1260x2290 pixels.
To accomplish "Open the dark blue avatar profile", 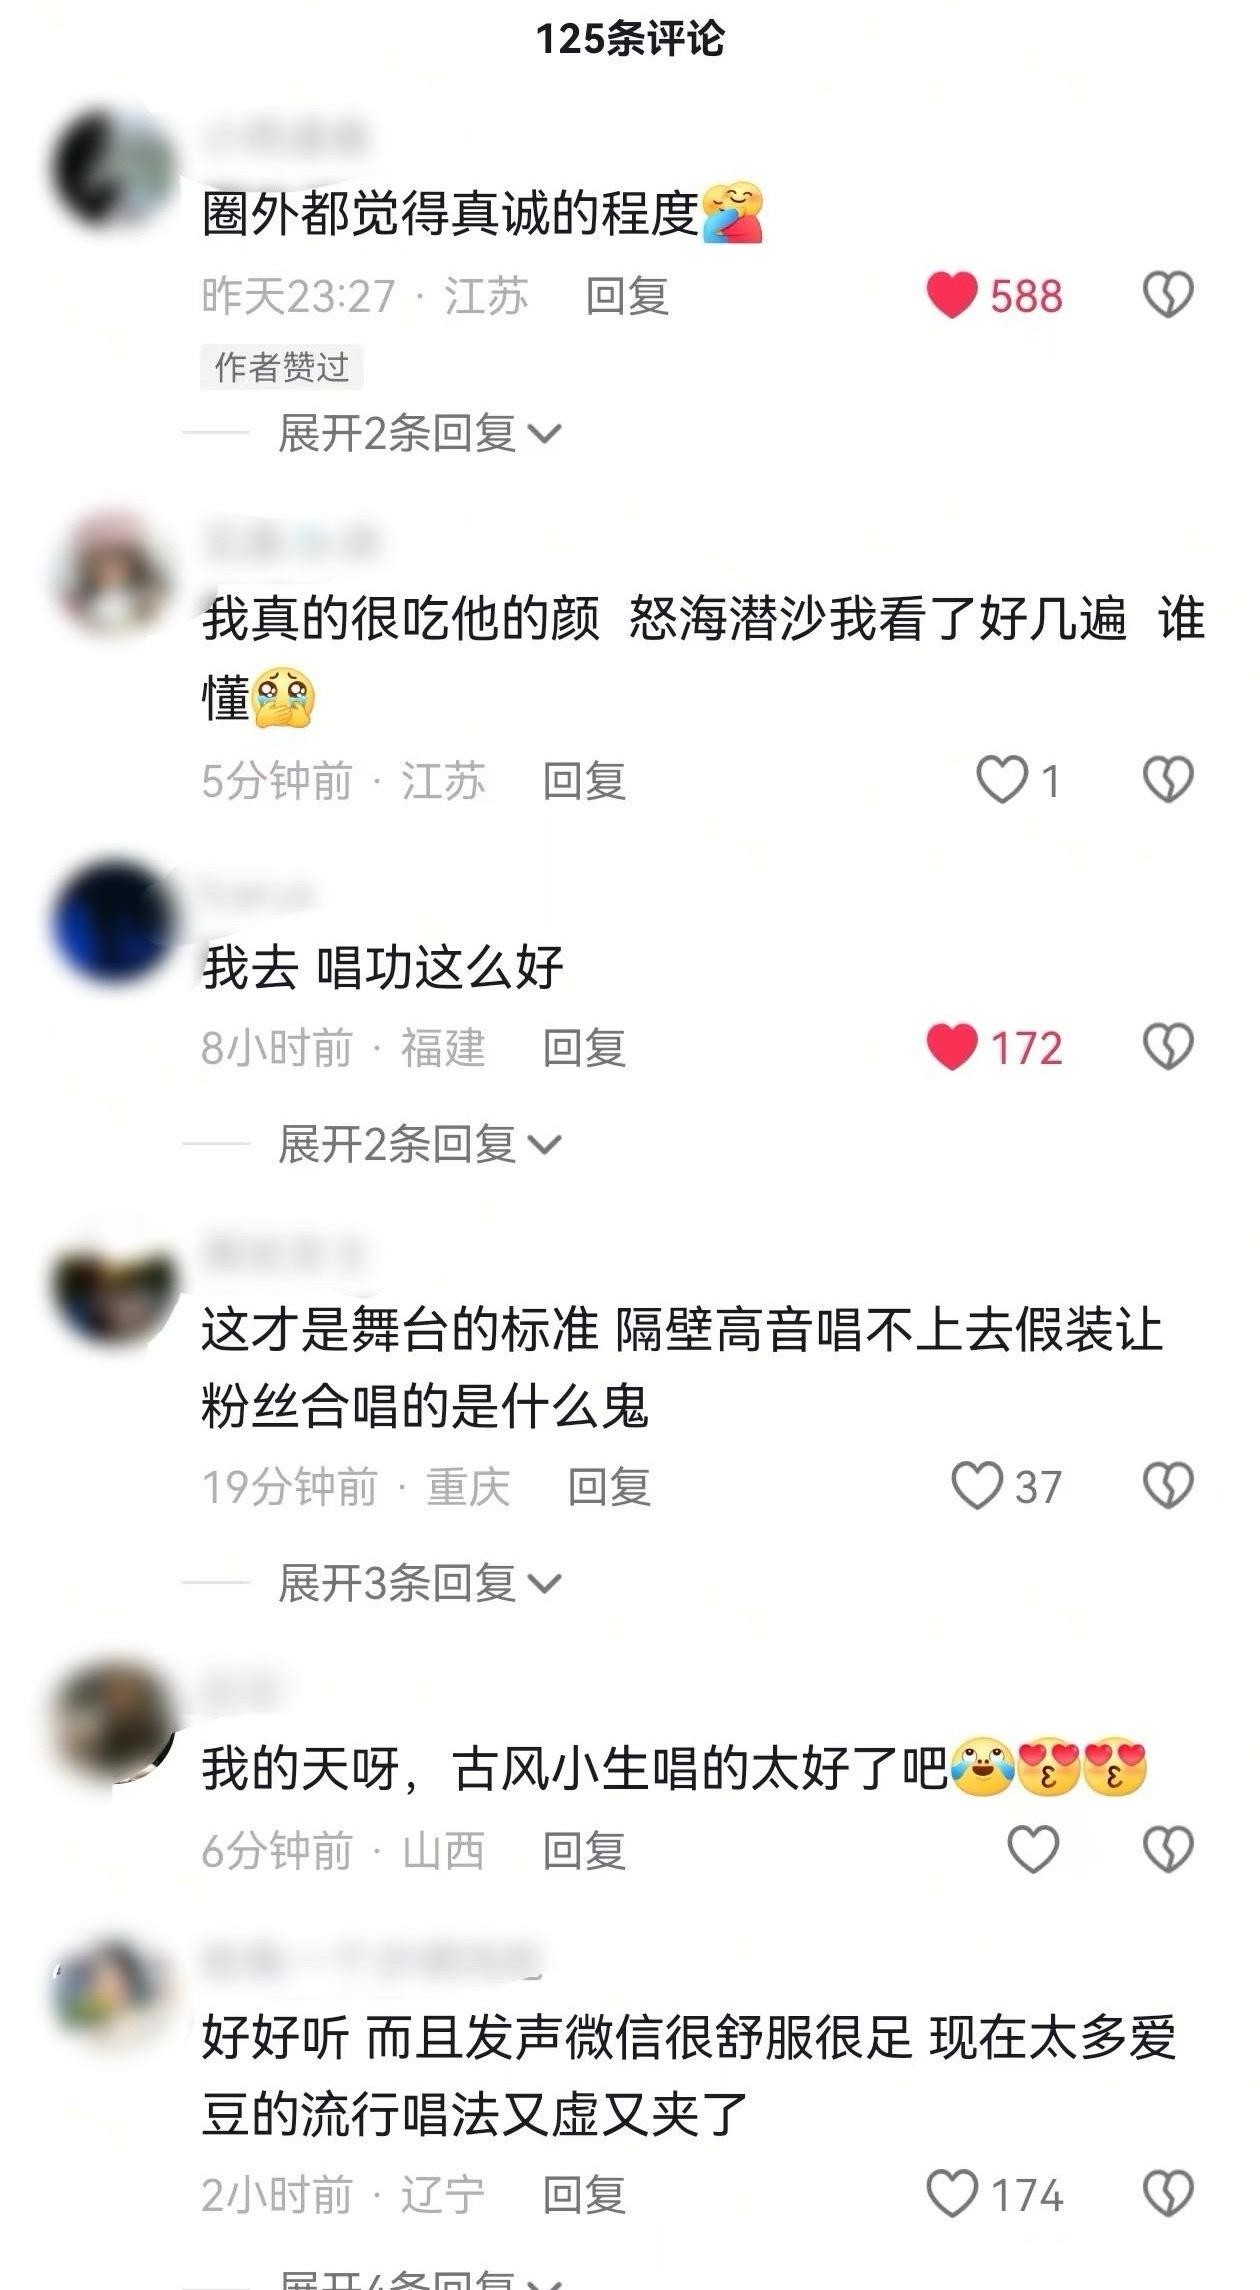I will click(112, 921).
